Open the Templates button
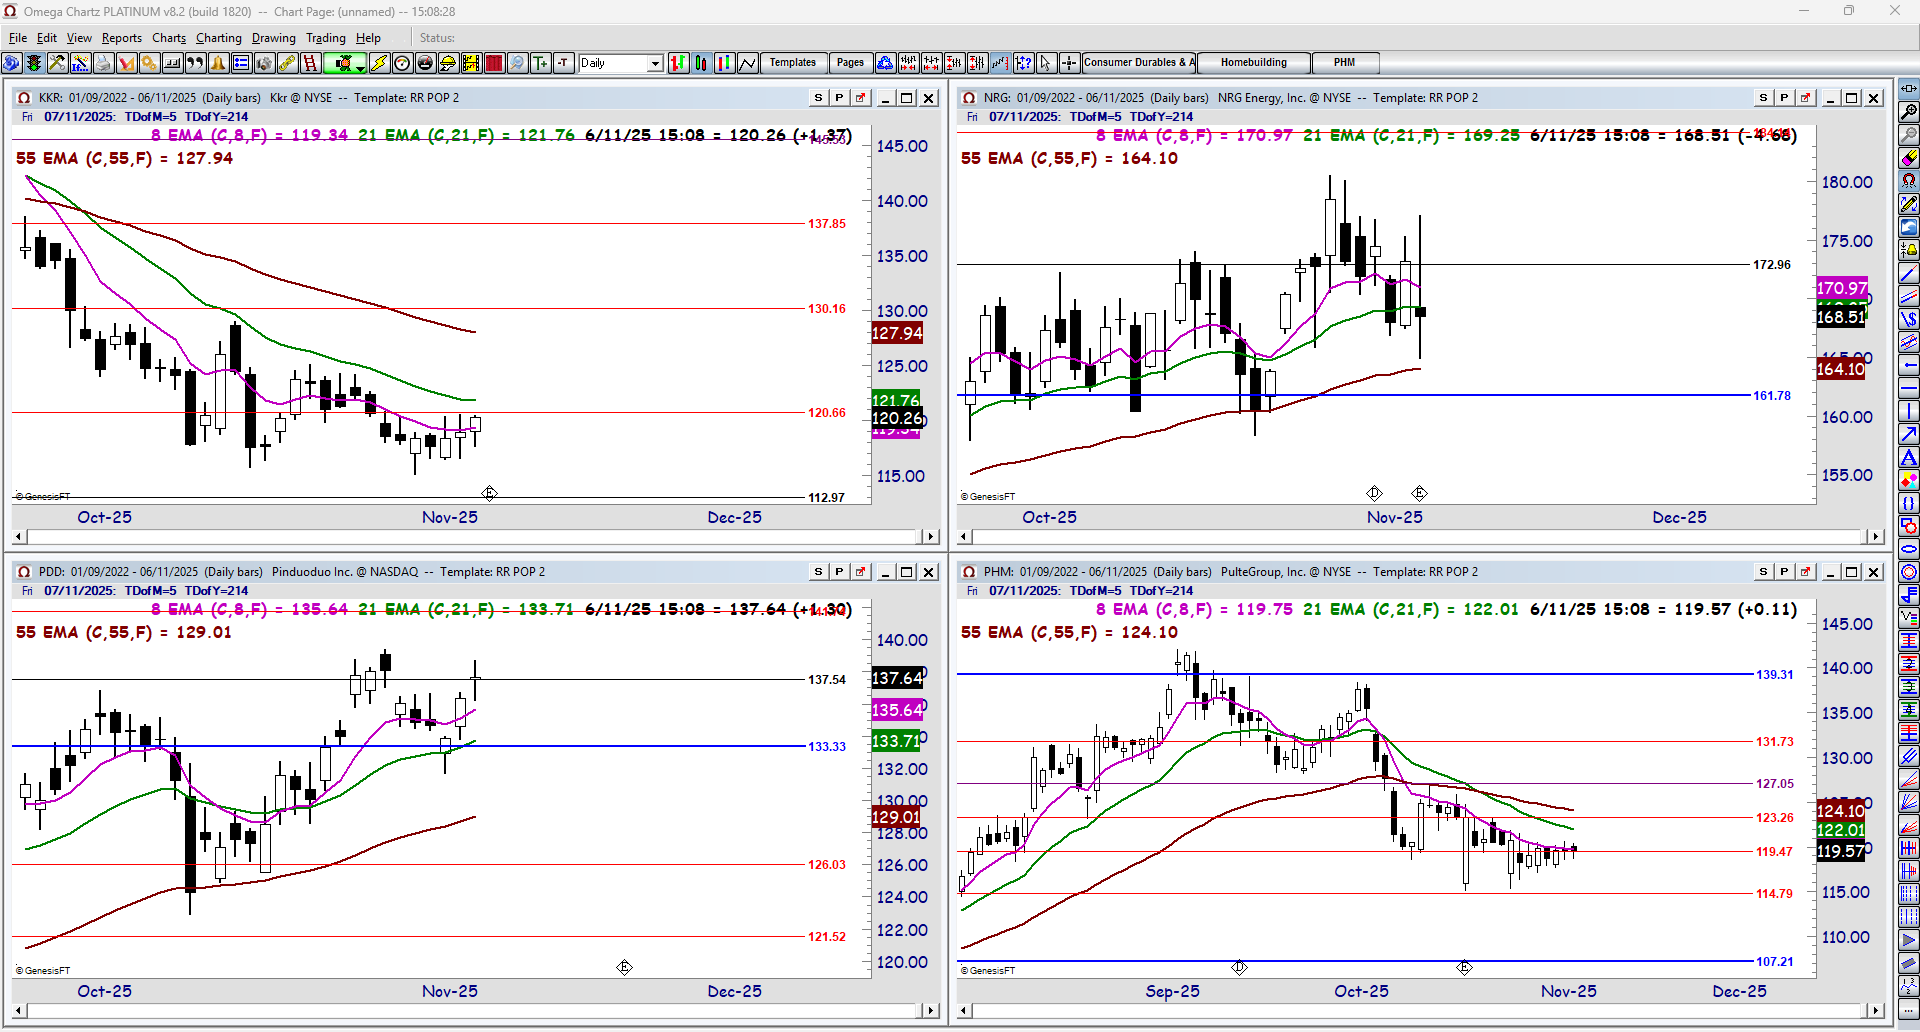 pyautogui.click(x=793, y=63)
